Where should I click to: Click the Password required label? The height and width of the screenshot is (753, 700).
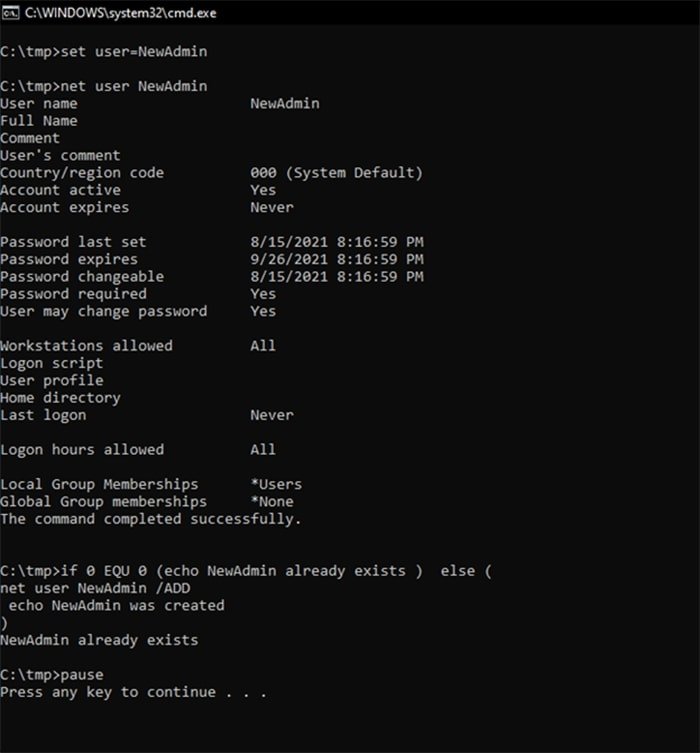pos(73,294)
